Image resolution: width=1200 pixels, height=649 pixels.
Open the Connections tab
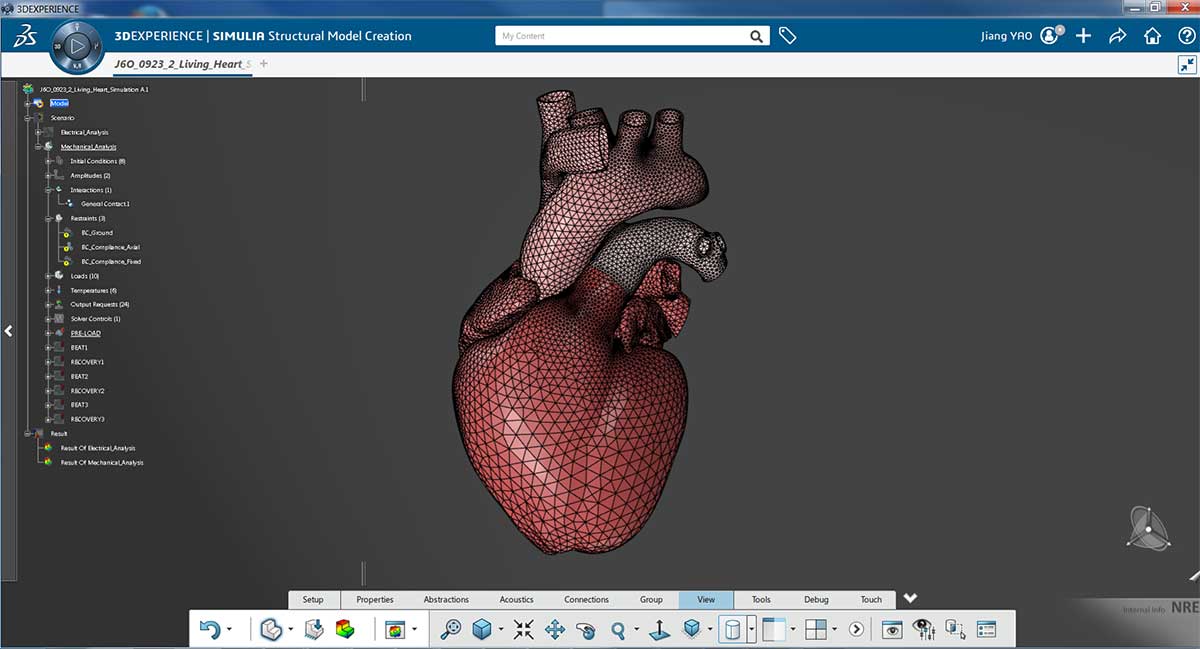586,600
